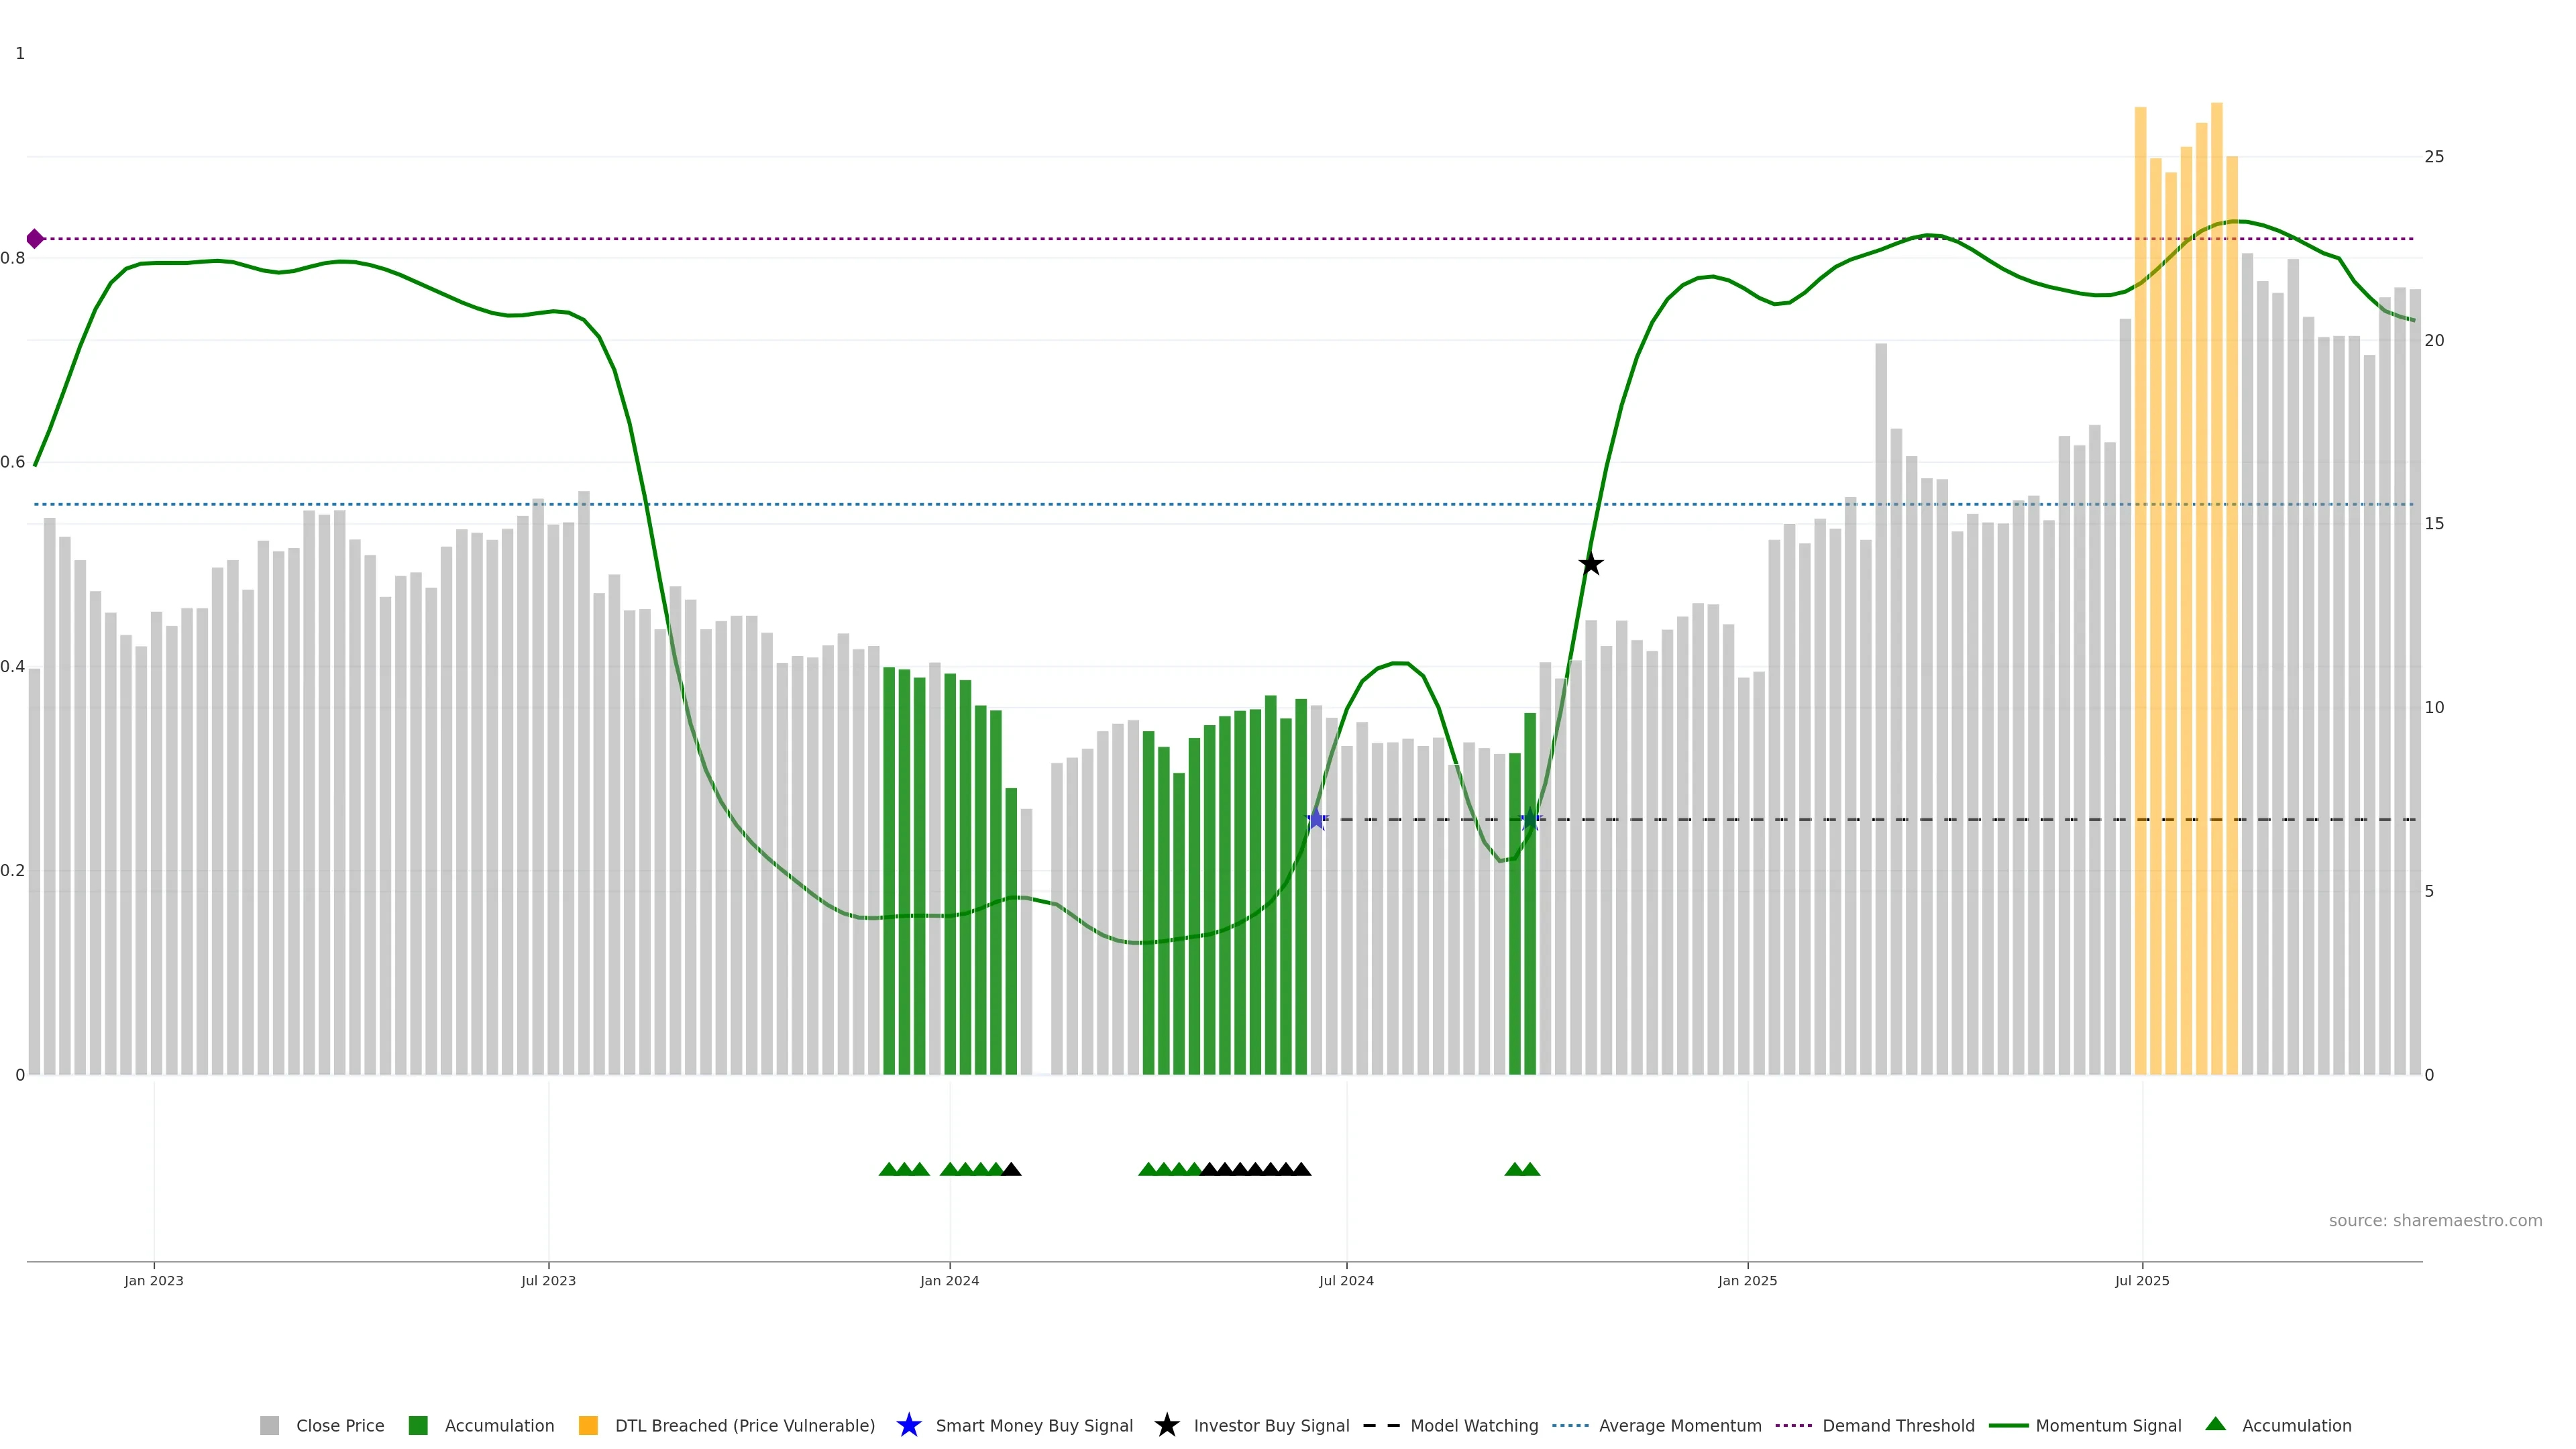The width and height of the screenshot is (2576, 1449).
Task: Click the gray Close Price legend square
Action: (269, 1425)
